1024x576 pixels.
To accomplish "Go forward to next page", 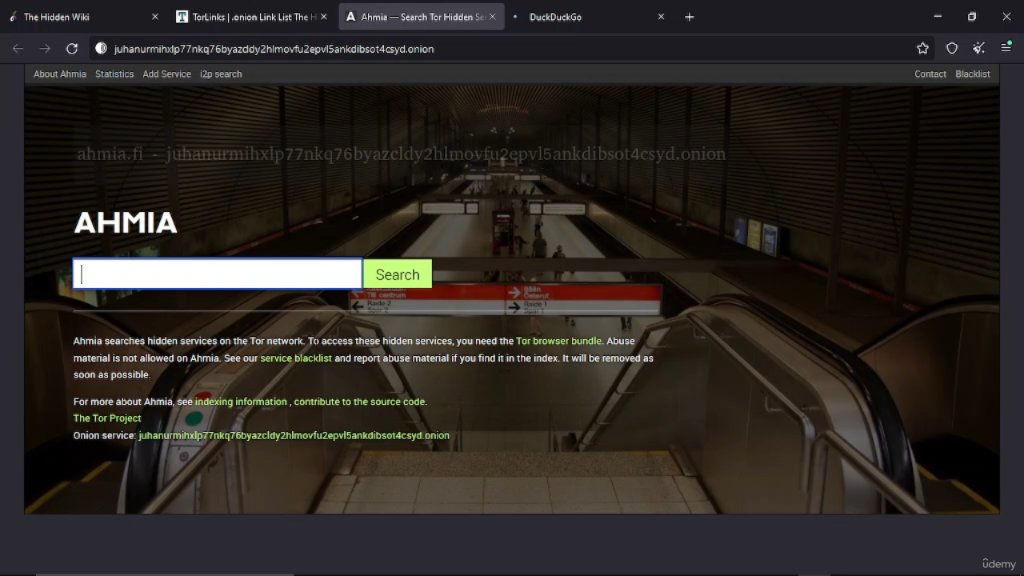I will 44,48.
